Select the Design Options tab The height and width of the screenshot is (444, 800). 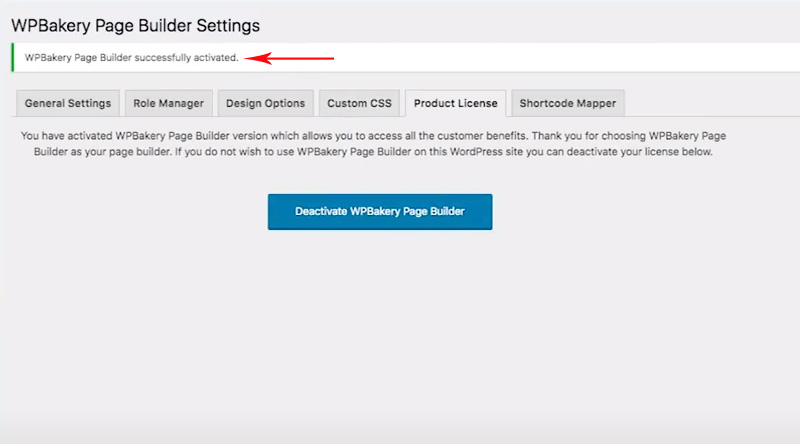[265, 103]
